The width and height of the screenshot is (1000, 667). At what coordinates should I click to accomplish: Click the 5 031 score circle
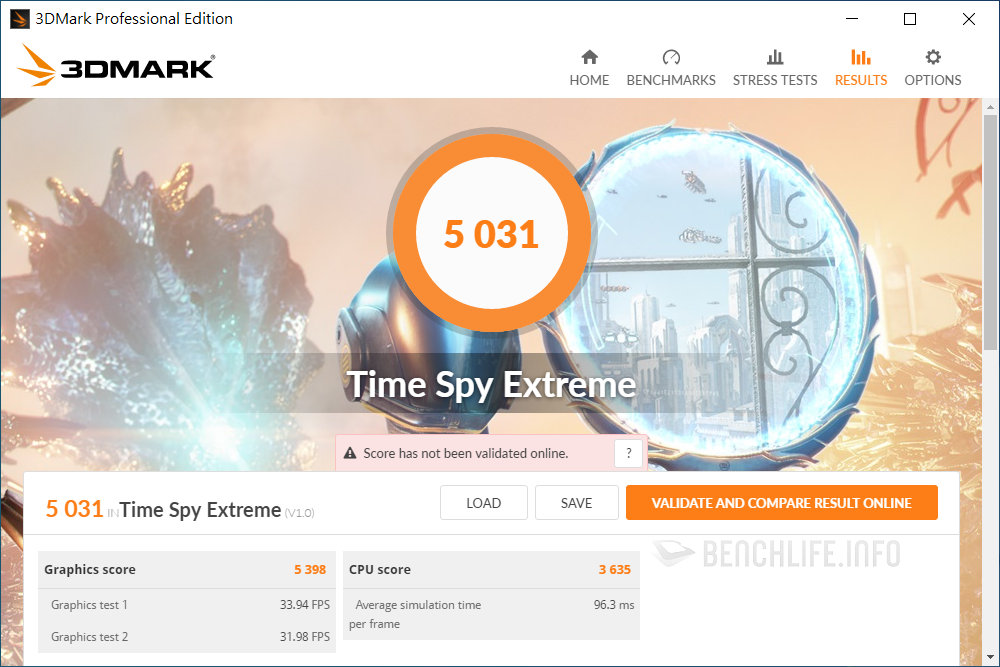coord(491,233)
